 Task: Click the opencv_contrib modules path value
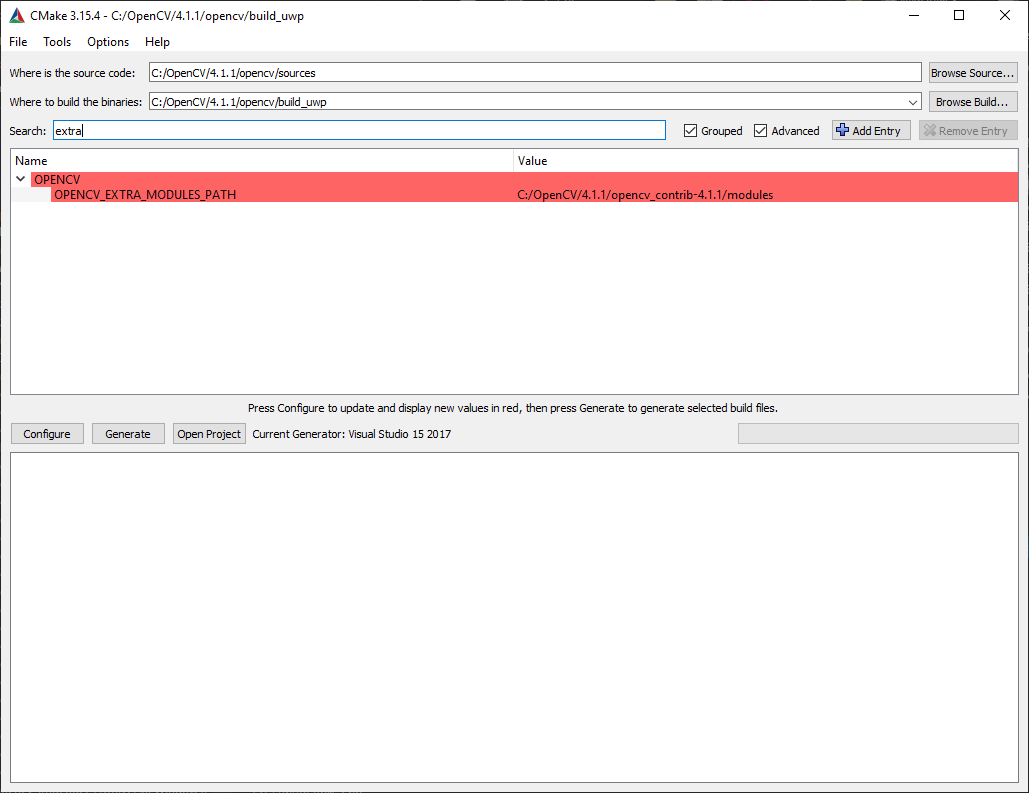coord(645,195)
